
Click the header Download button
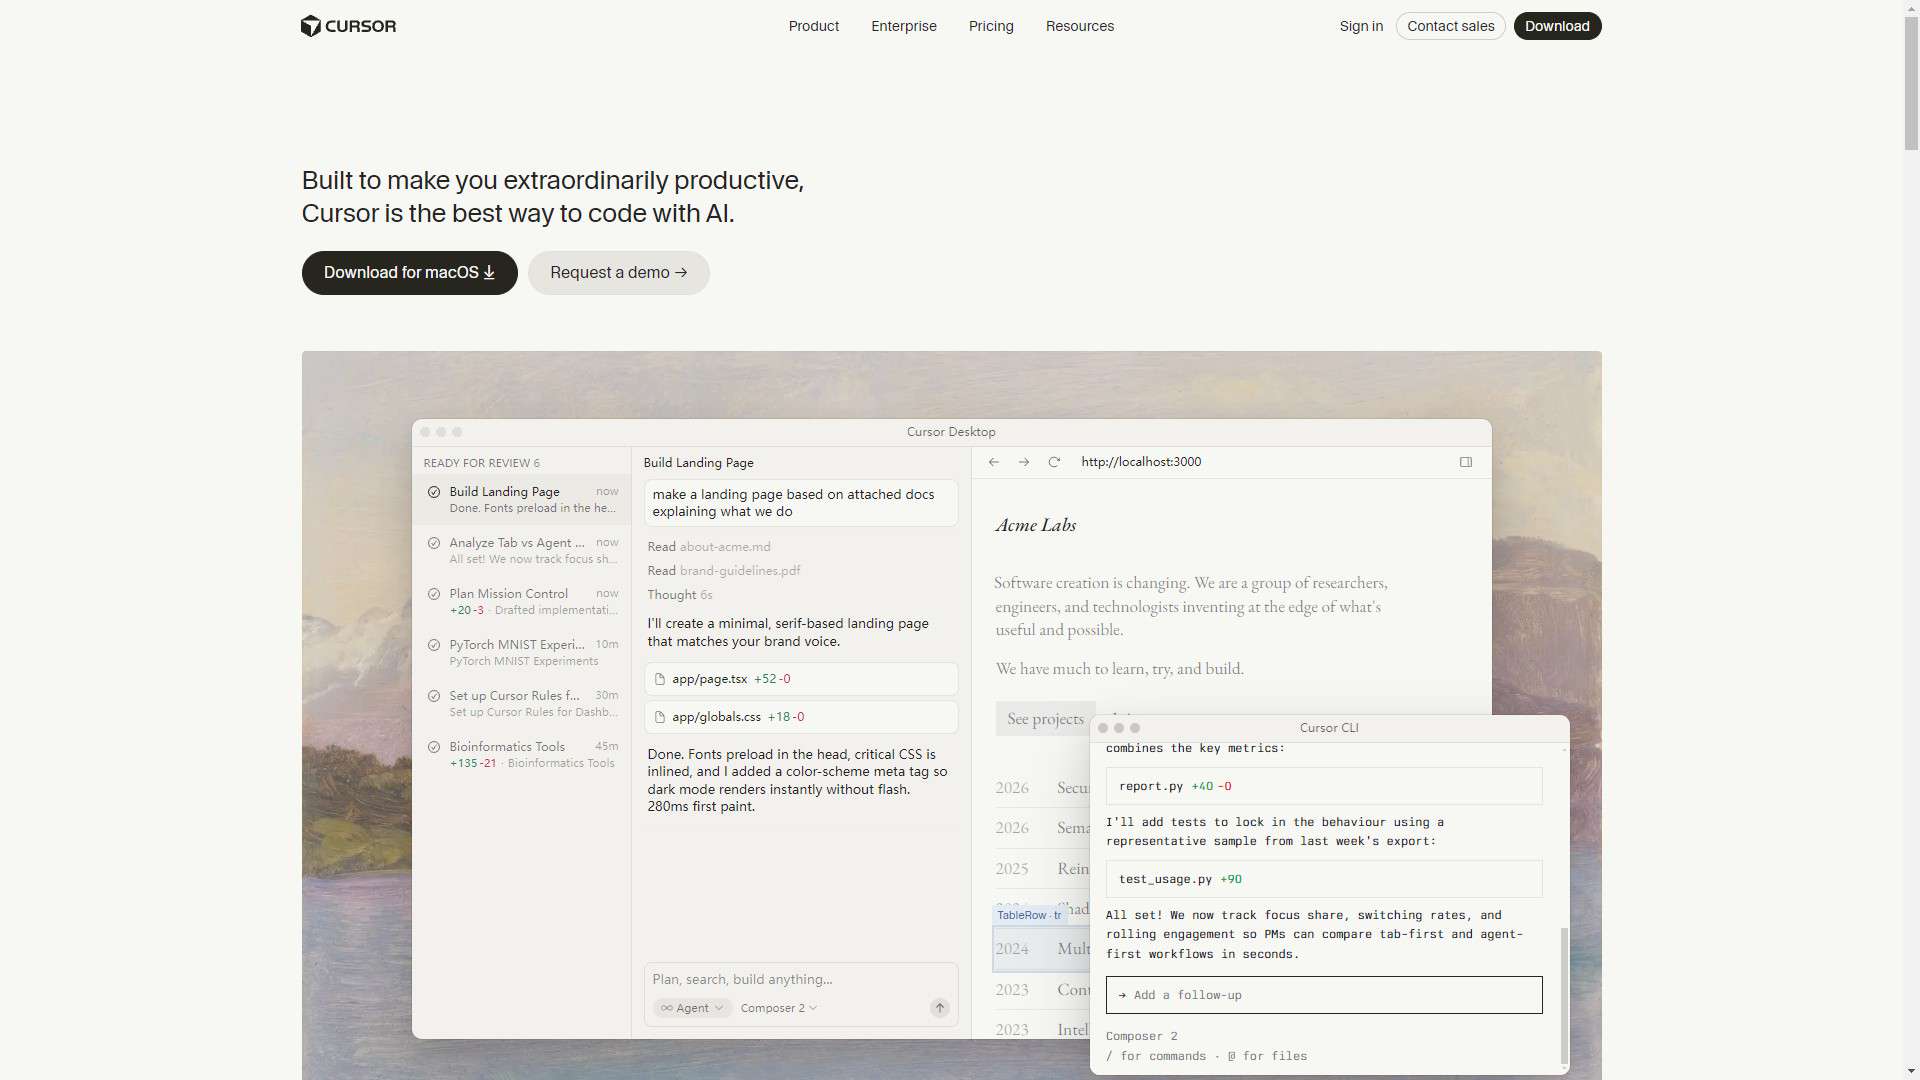pos(1557,26)
